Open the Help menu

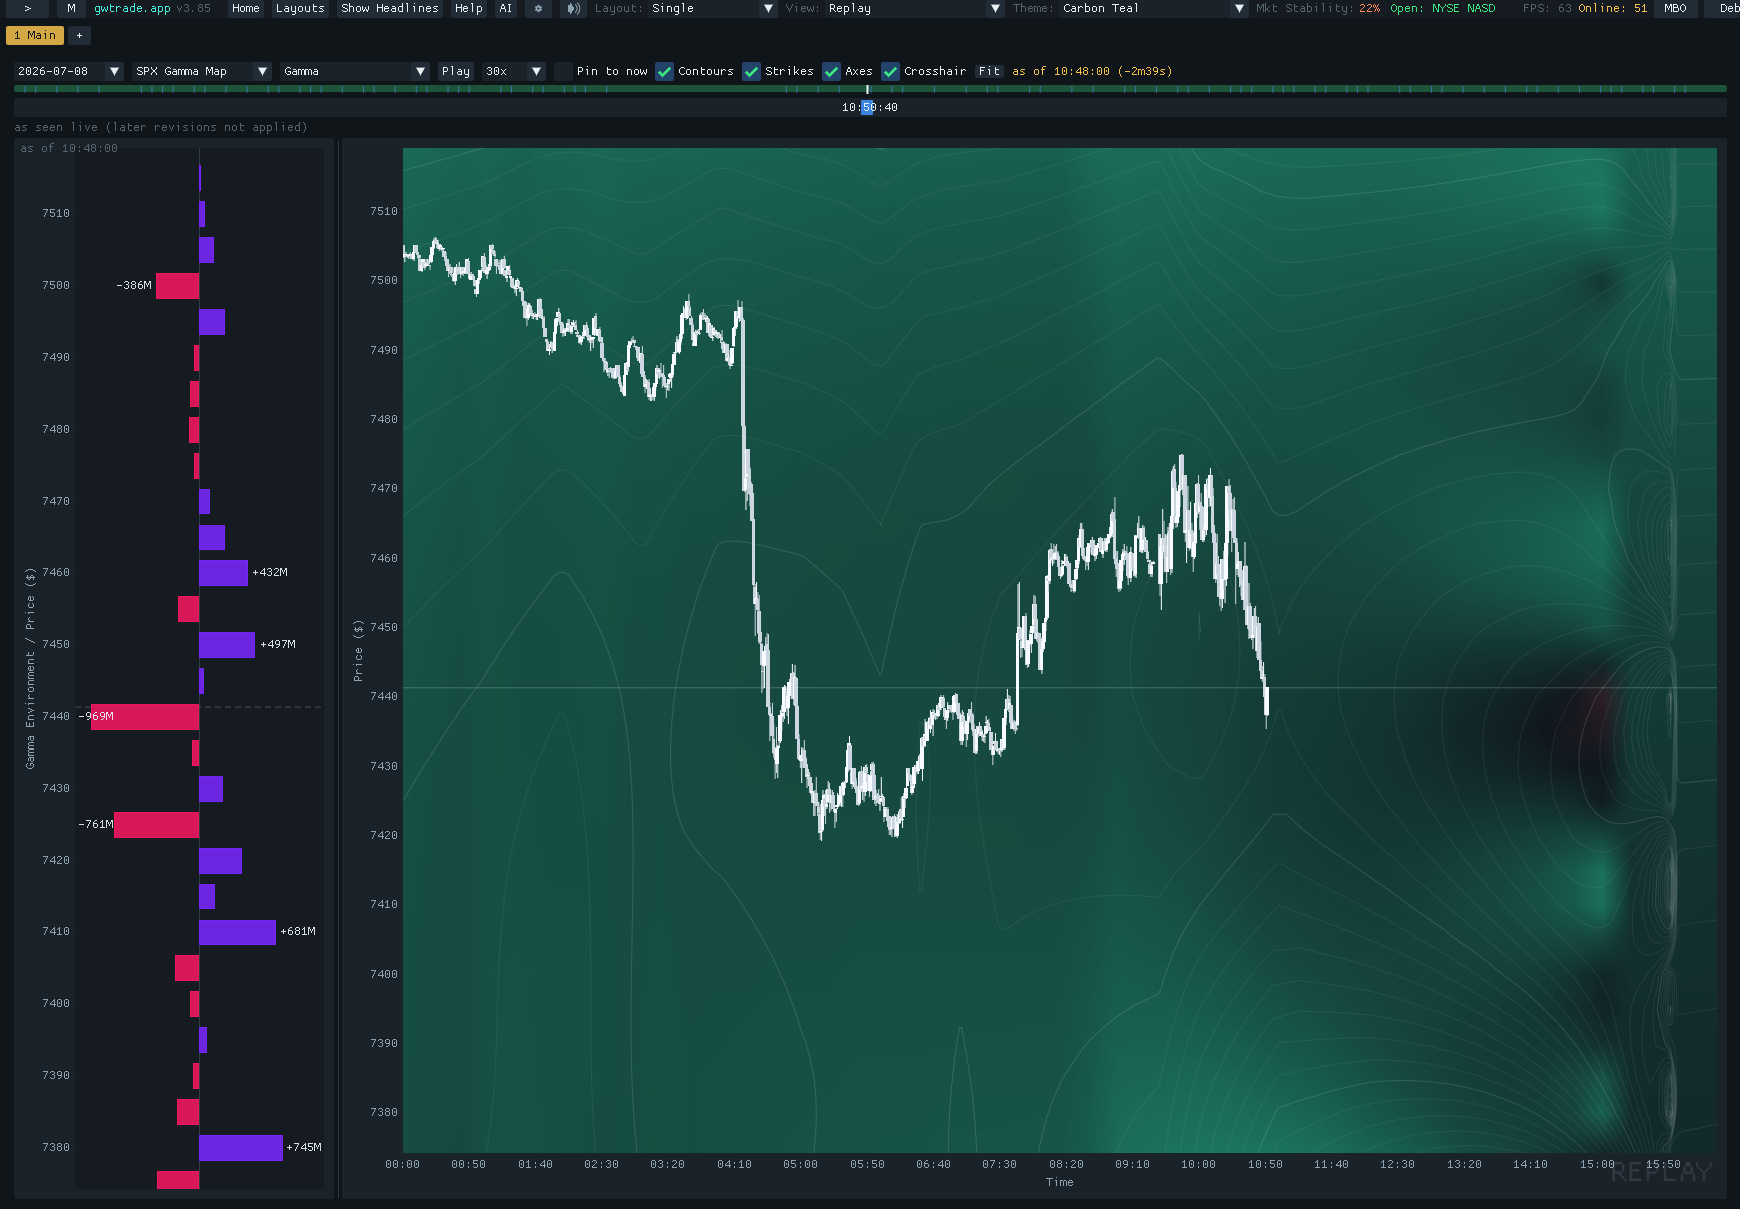[x=468, y=8]
